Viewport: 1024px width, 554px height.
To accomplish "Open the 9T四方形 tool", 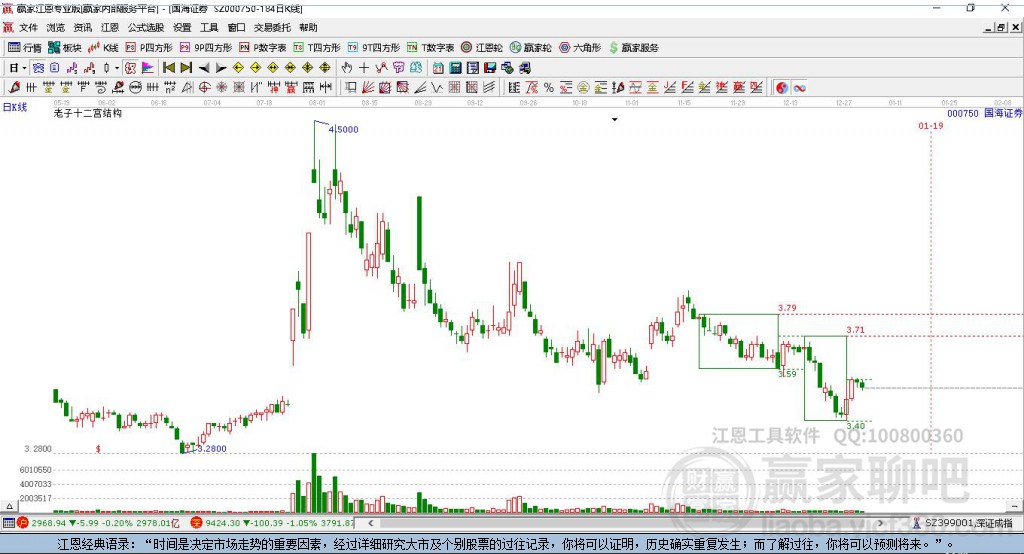I will (374, 48).
